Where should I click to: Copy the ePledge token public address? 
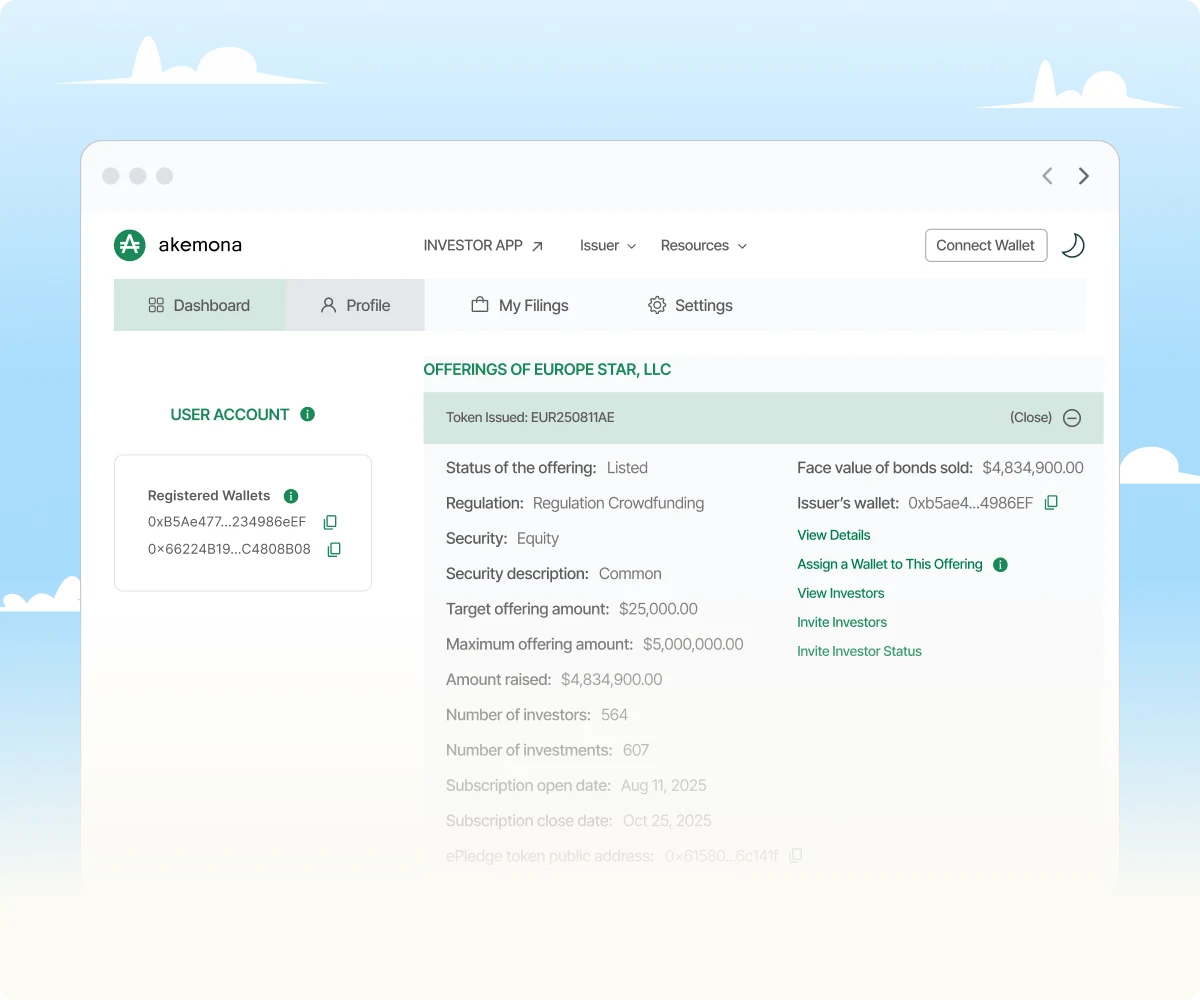click(796, 856)
